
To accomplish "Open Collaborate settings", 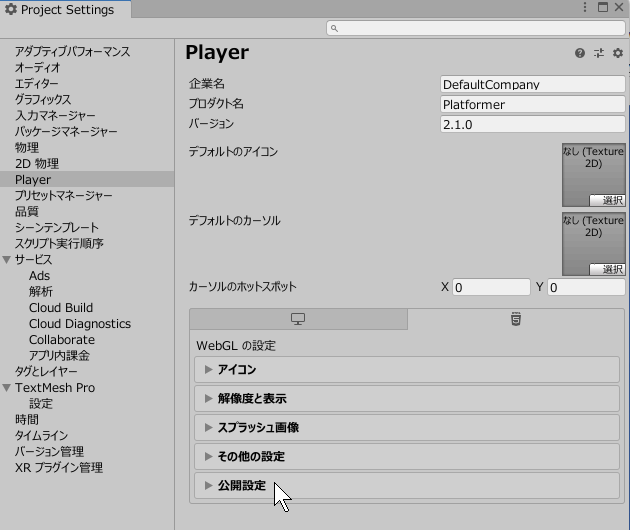I will coord(62,340).
